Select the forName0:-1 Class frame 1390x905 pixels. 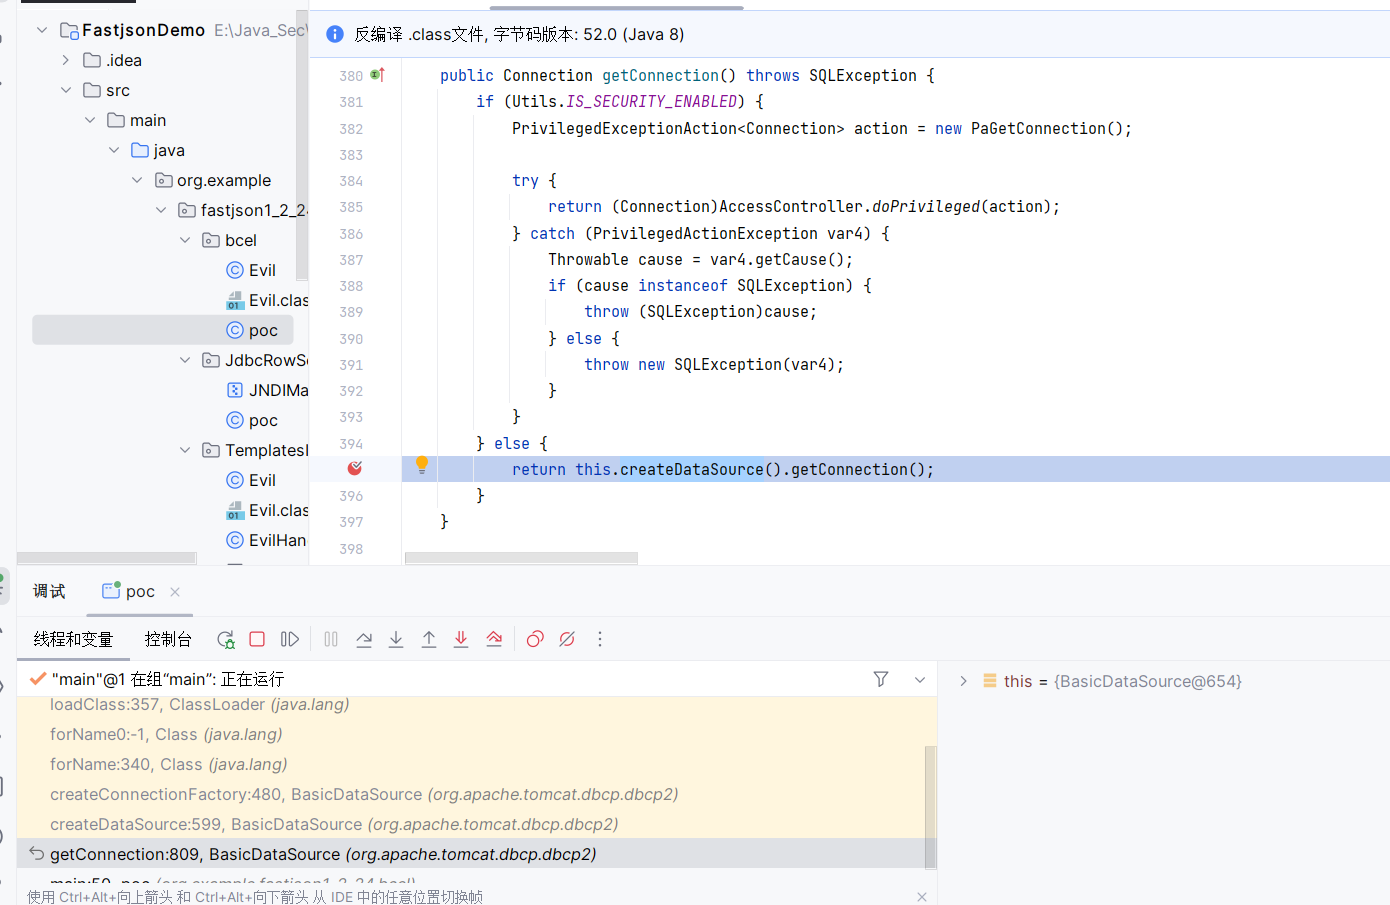470,734
